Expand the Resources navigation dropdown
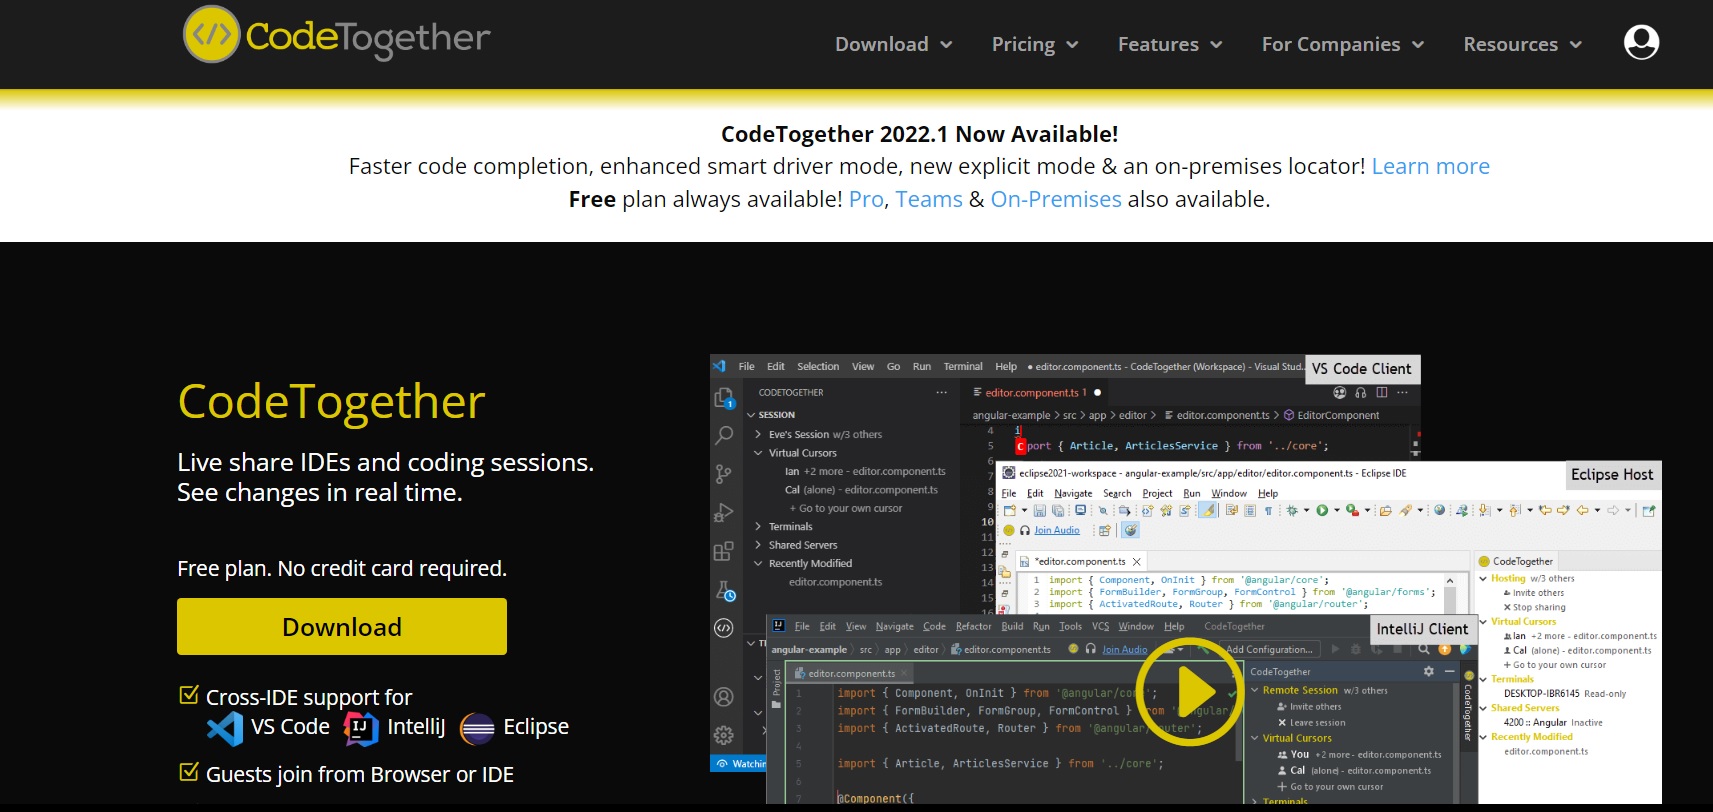 (x=1523, y=44)
